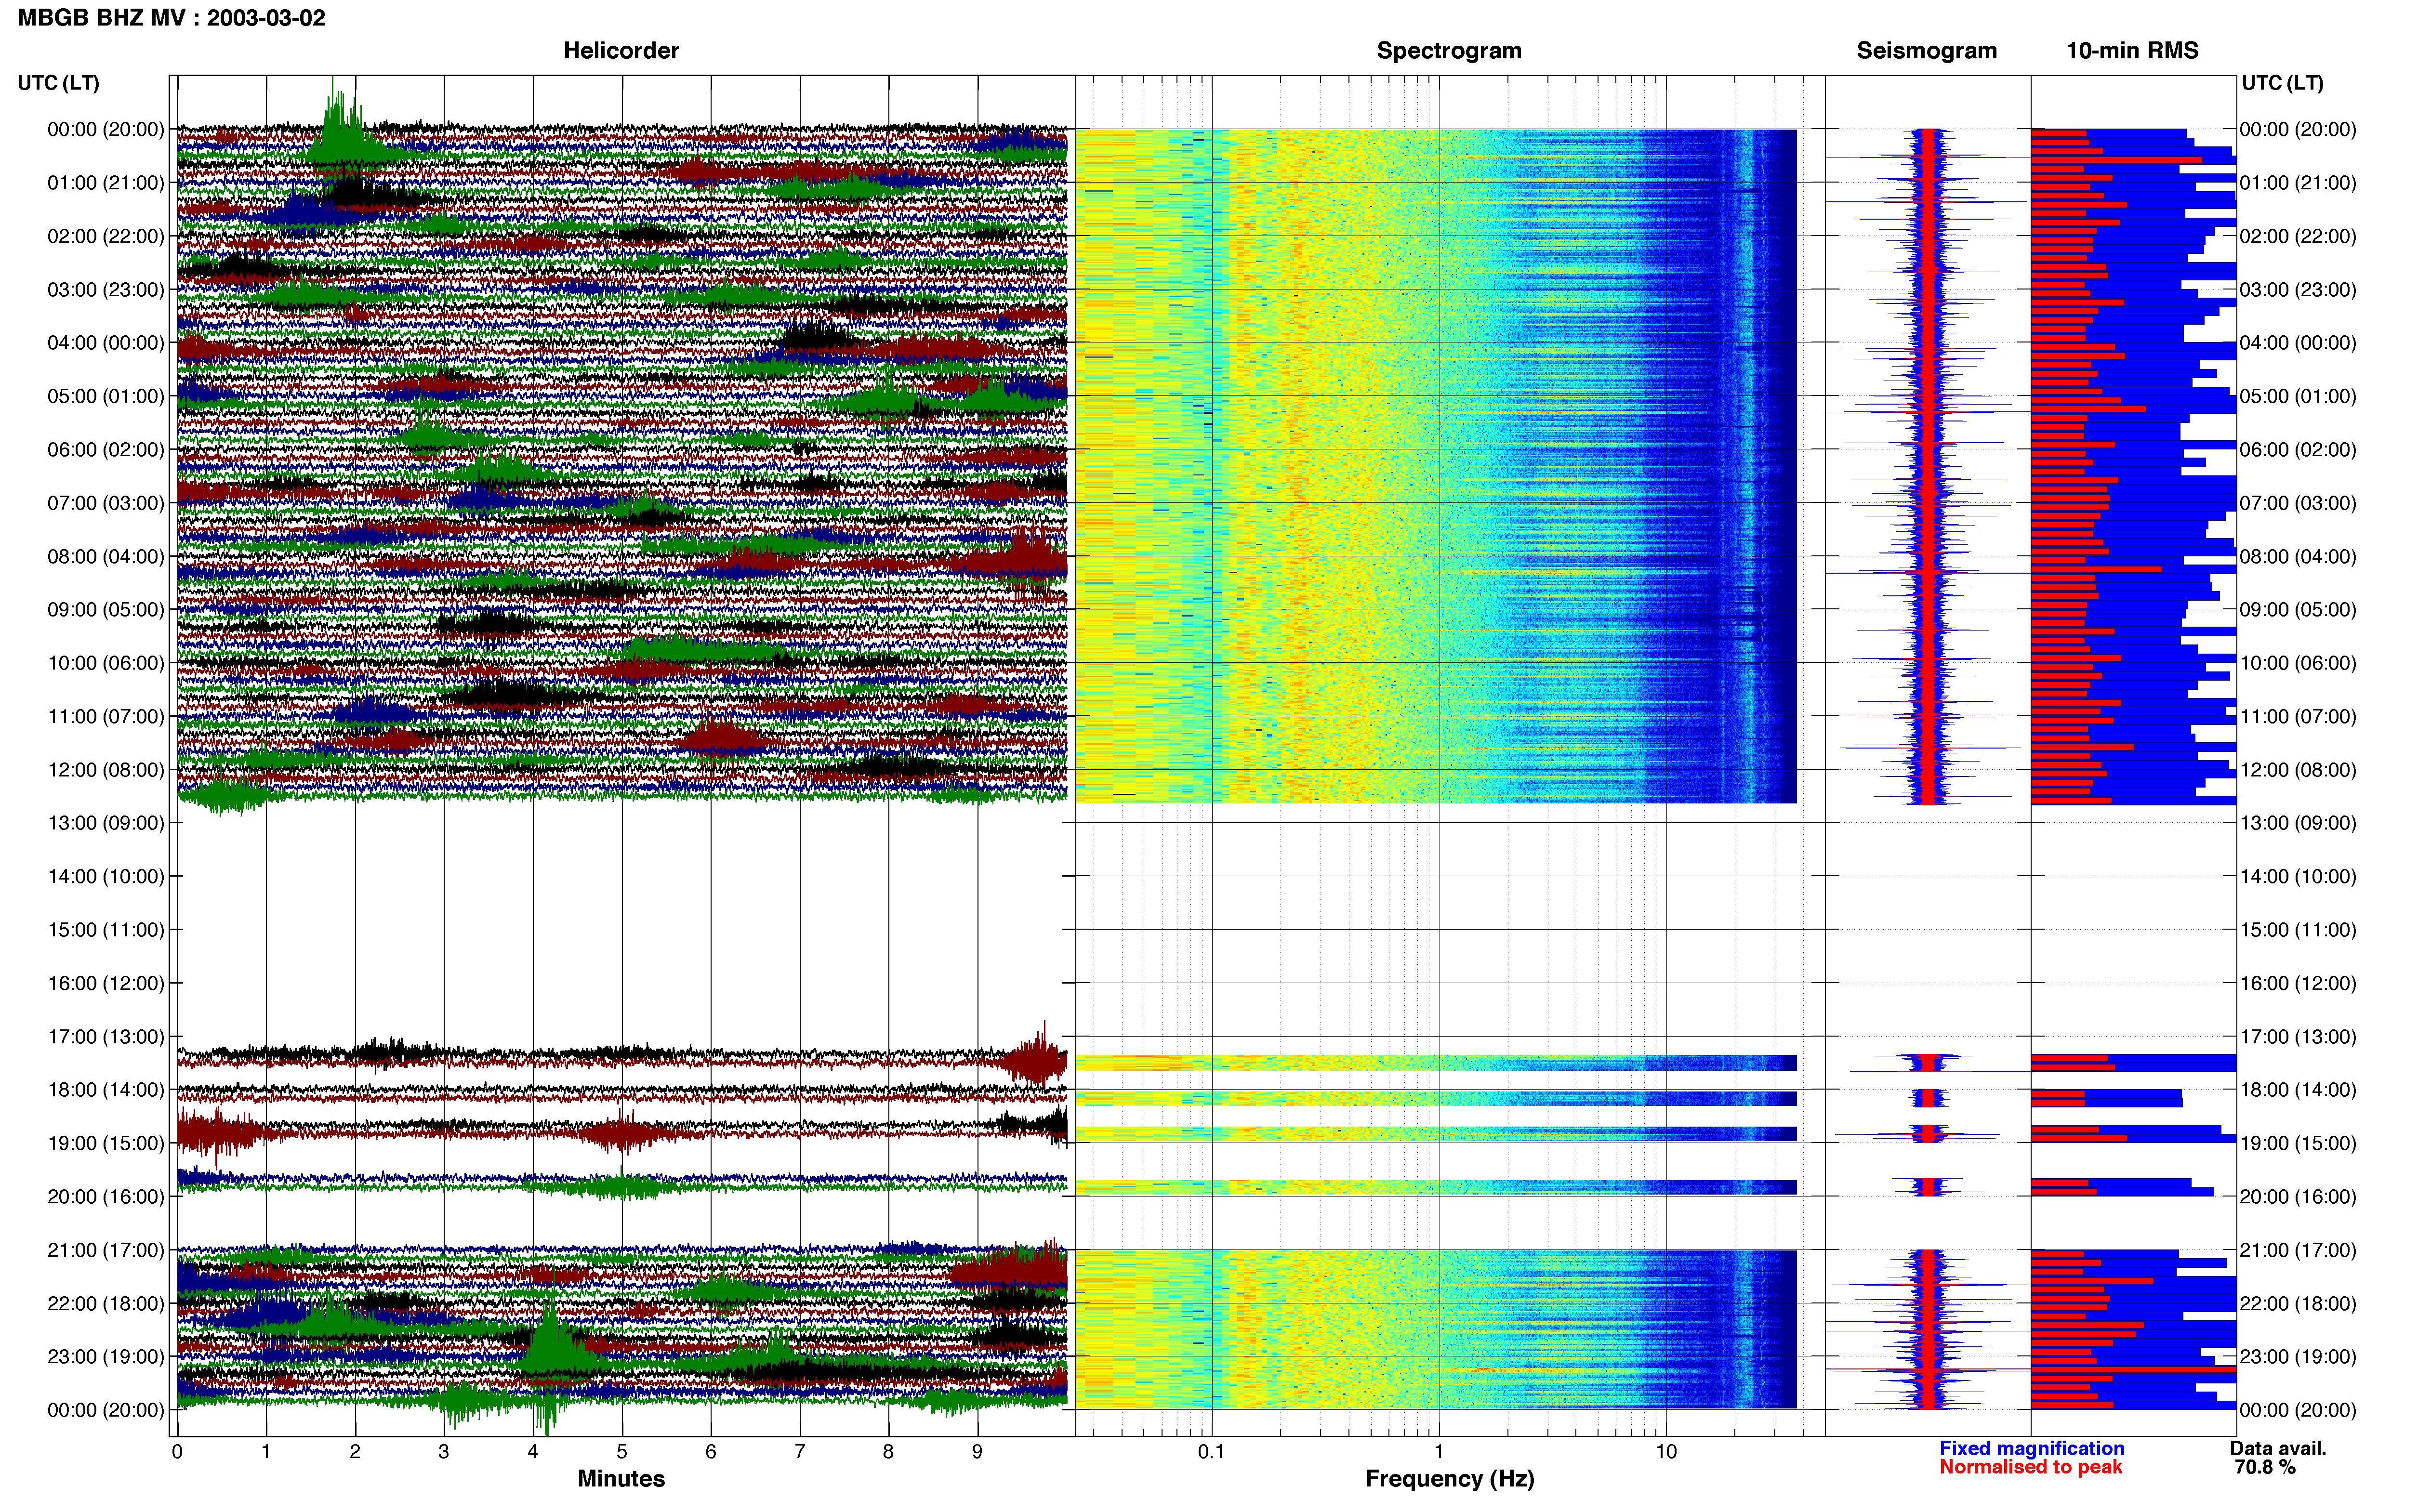Select the '0.1' frequency tick label

(1211, 1452)
